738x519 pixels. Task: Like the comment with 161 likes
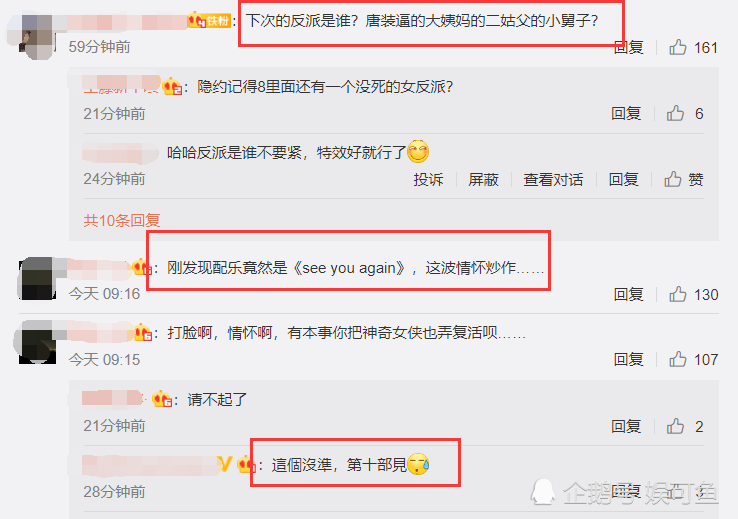point(677,47)
